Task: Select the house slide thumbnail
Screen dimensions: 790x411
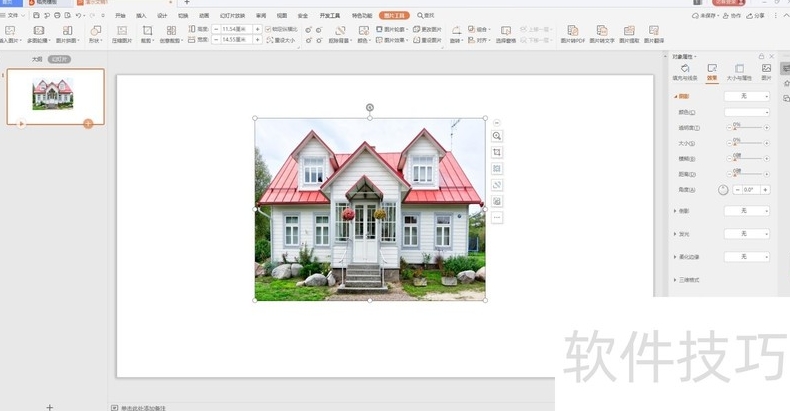Action: click(53, 96)
